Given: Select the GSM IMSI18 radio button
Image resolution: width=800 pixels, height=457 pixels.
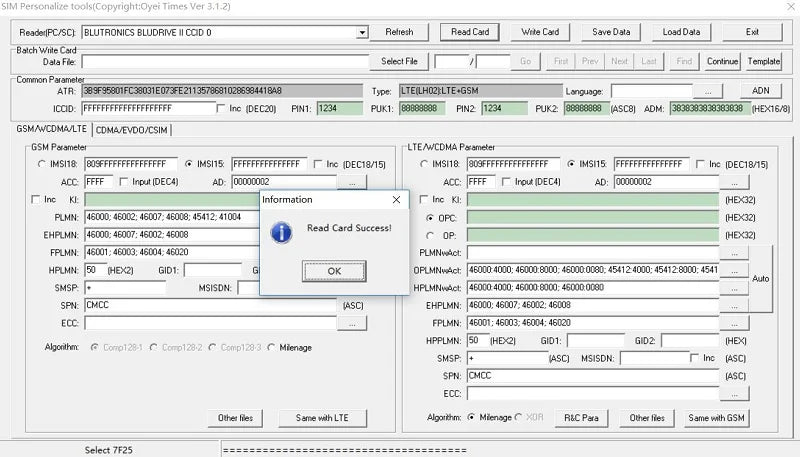Looking at the screenshot, I should (x=42, y=164).
